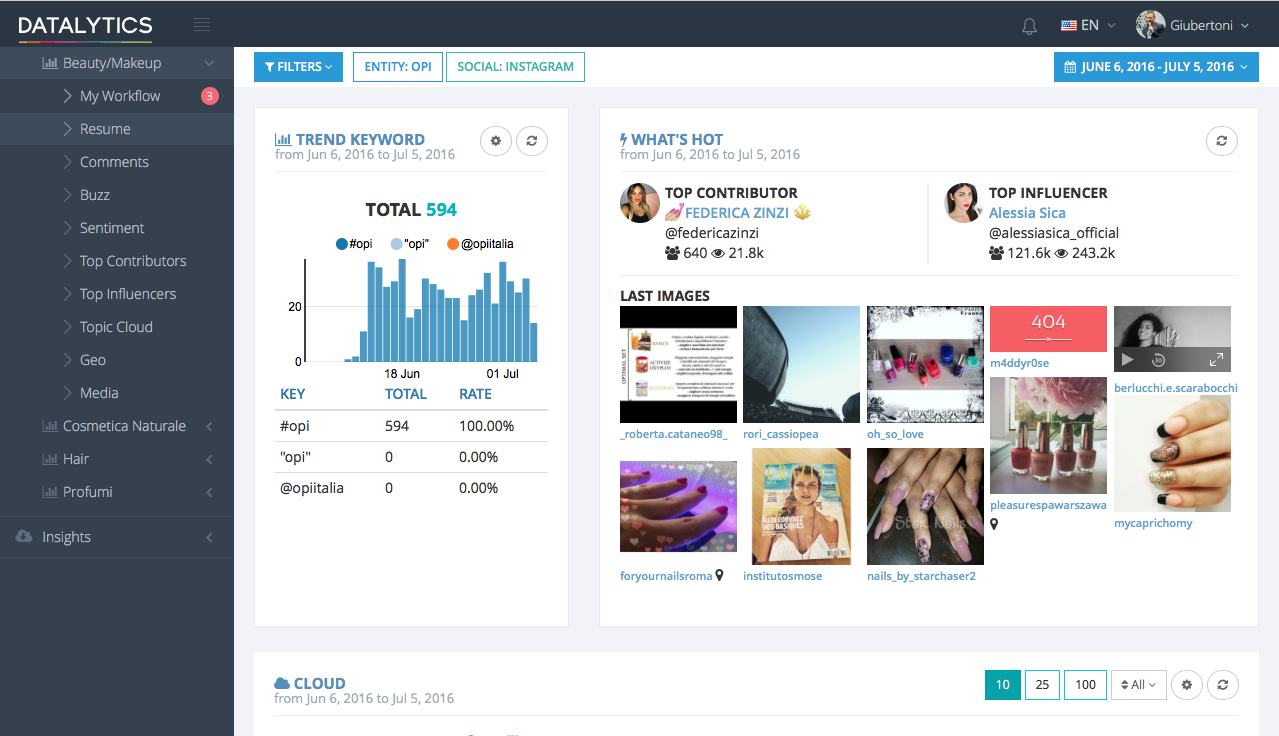
Task: Open FEDERICA ZINZI contributor link
Action: [x=737, y=213]
